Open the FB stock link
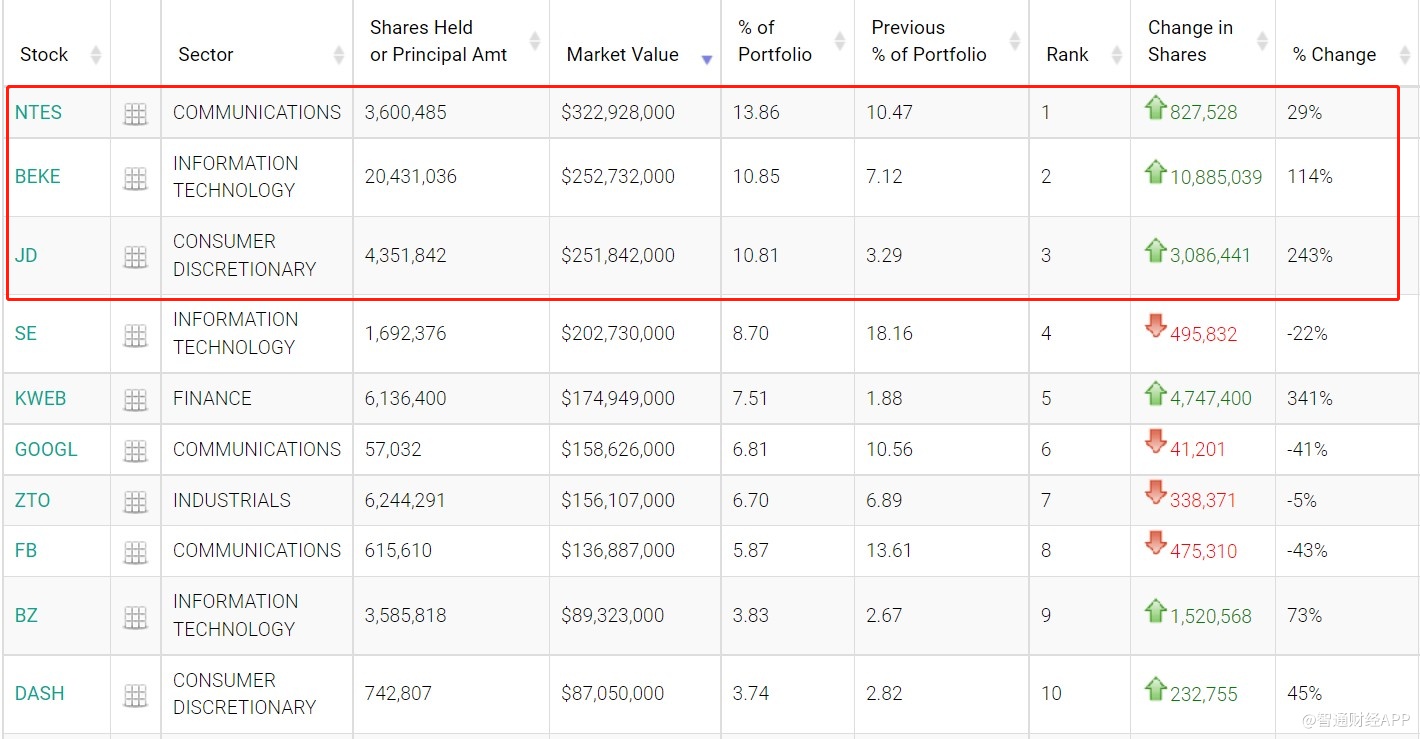The height and width of the screenshot is (739, 1420). [26, 551]
